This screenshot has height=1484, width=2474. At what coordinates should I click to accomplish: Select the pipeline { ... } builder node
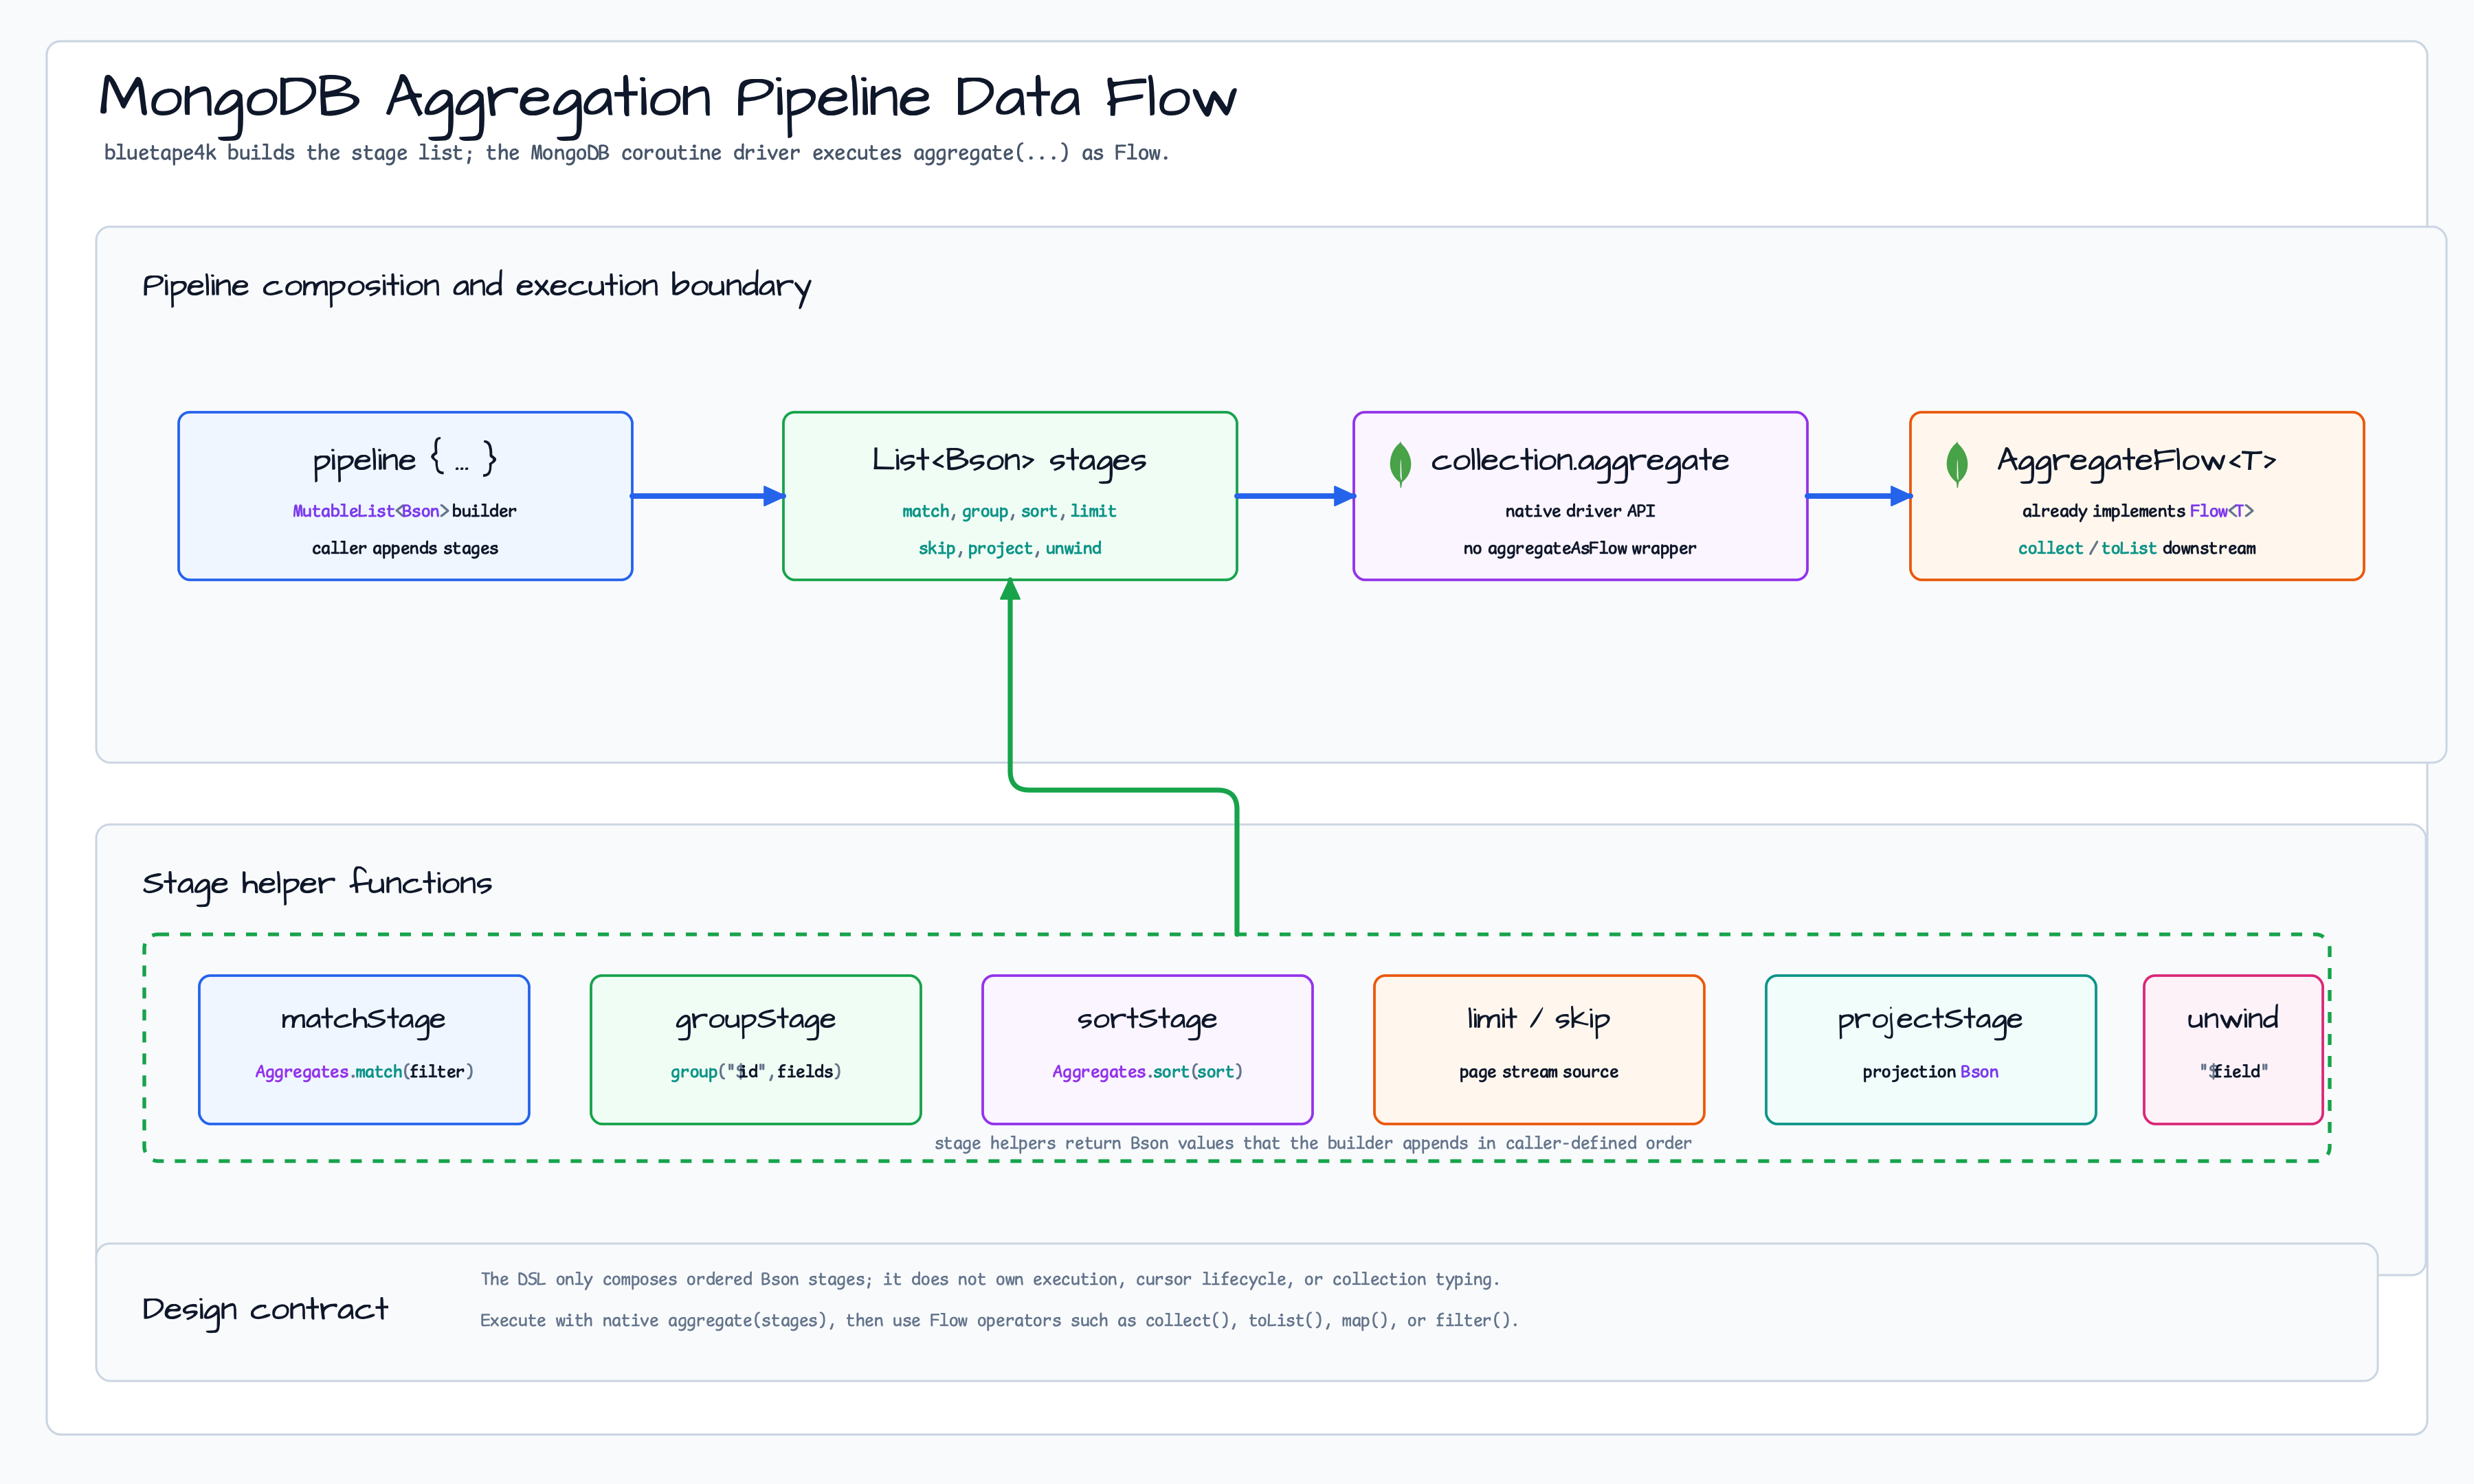[x=405, y=496]
